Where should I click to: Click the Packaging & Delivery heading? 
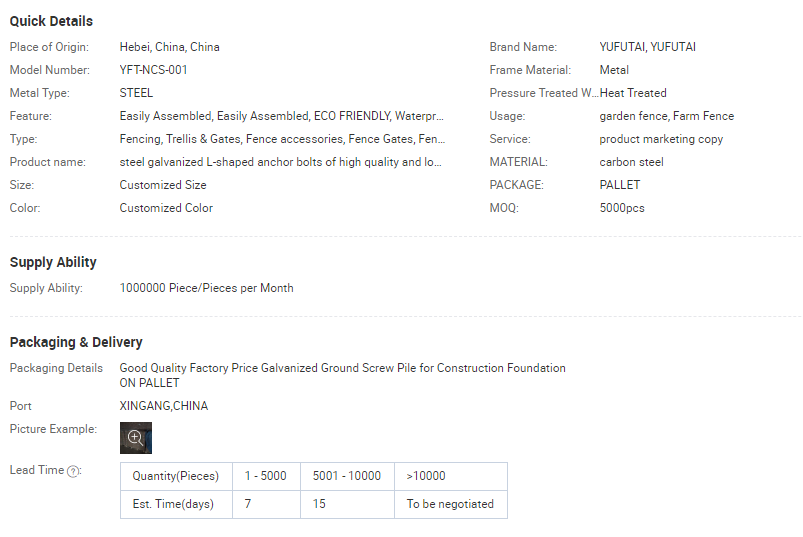76,342
